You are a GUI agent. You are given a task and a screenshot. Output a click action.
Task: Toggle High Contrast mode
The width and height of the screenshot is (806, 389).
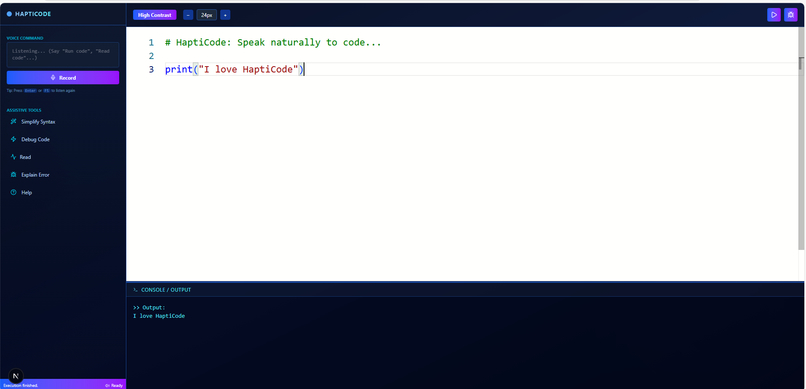(x=154, y=15)
